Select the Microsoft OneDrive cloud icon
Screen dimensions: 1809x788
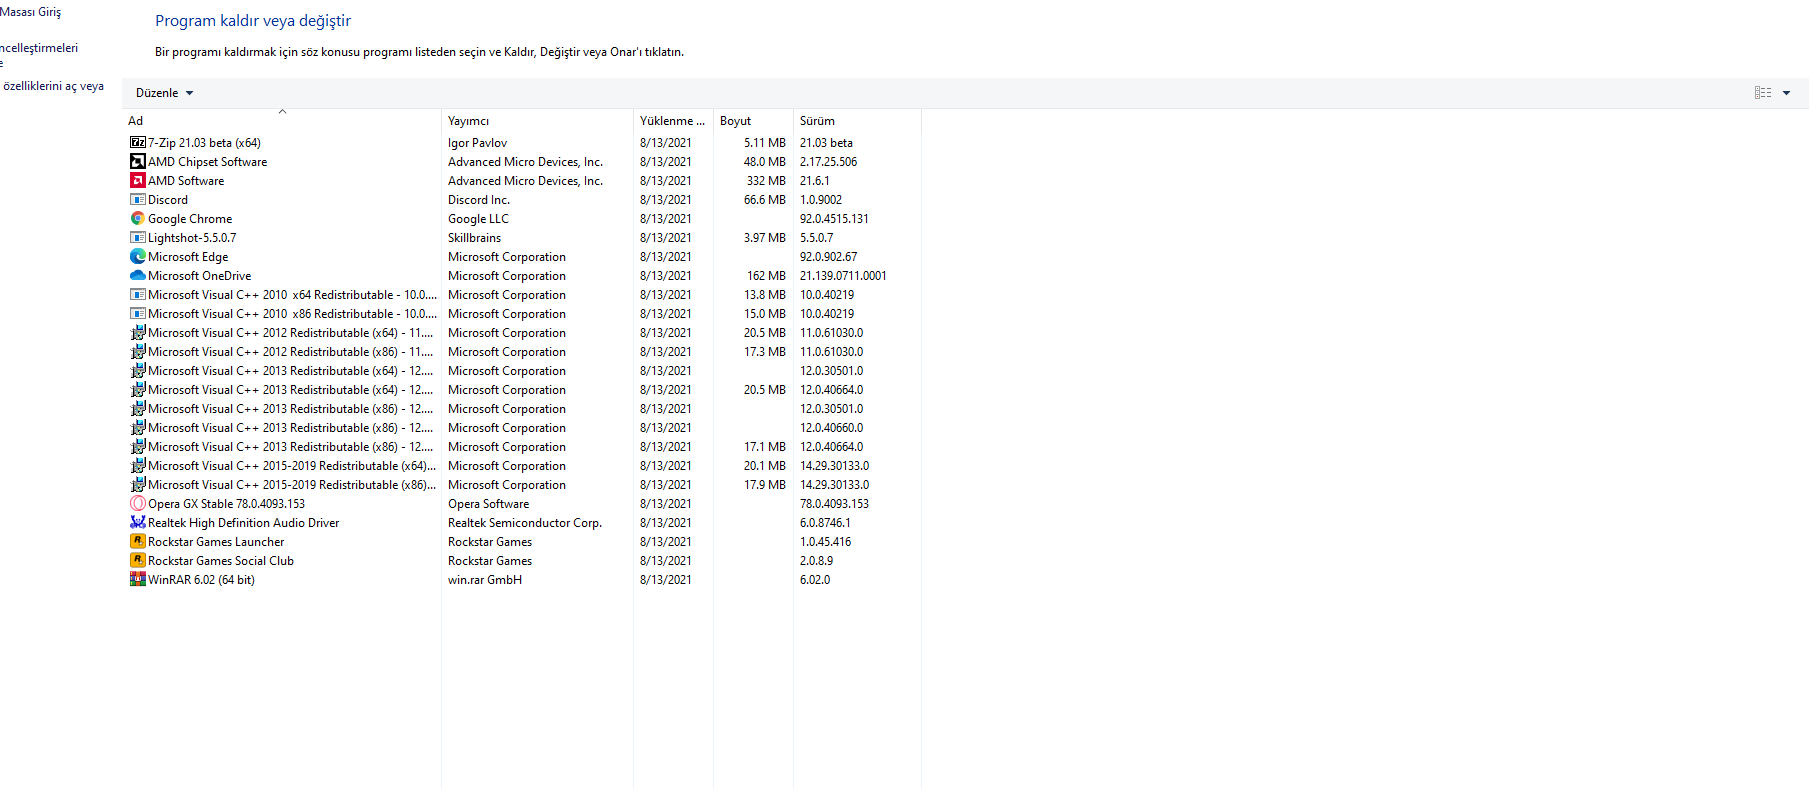[138, 276]
